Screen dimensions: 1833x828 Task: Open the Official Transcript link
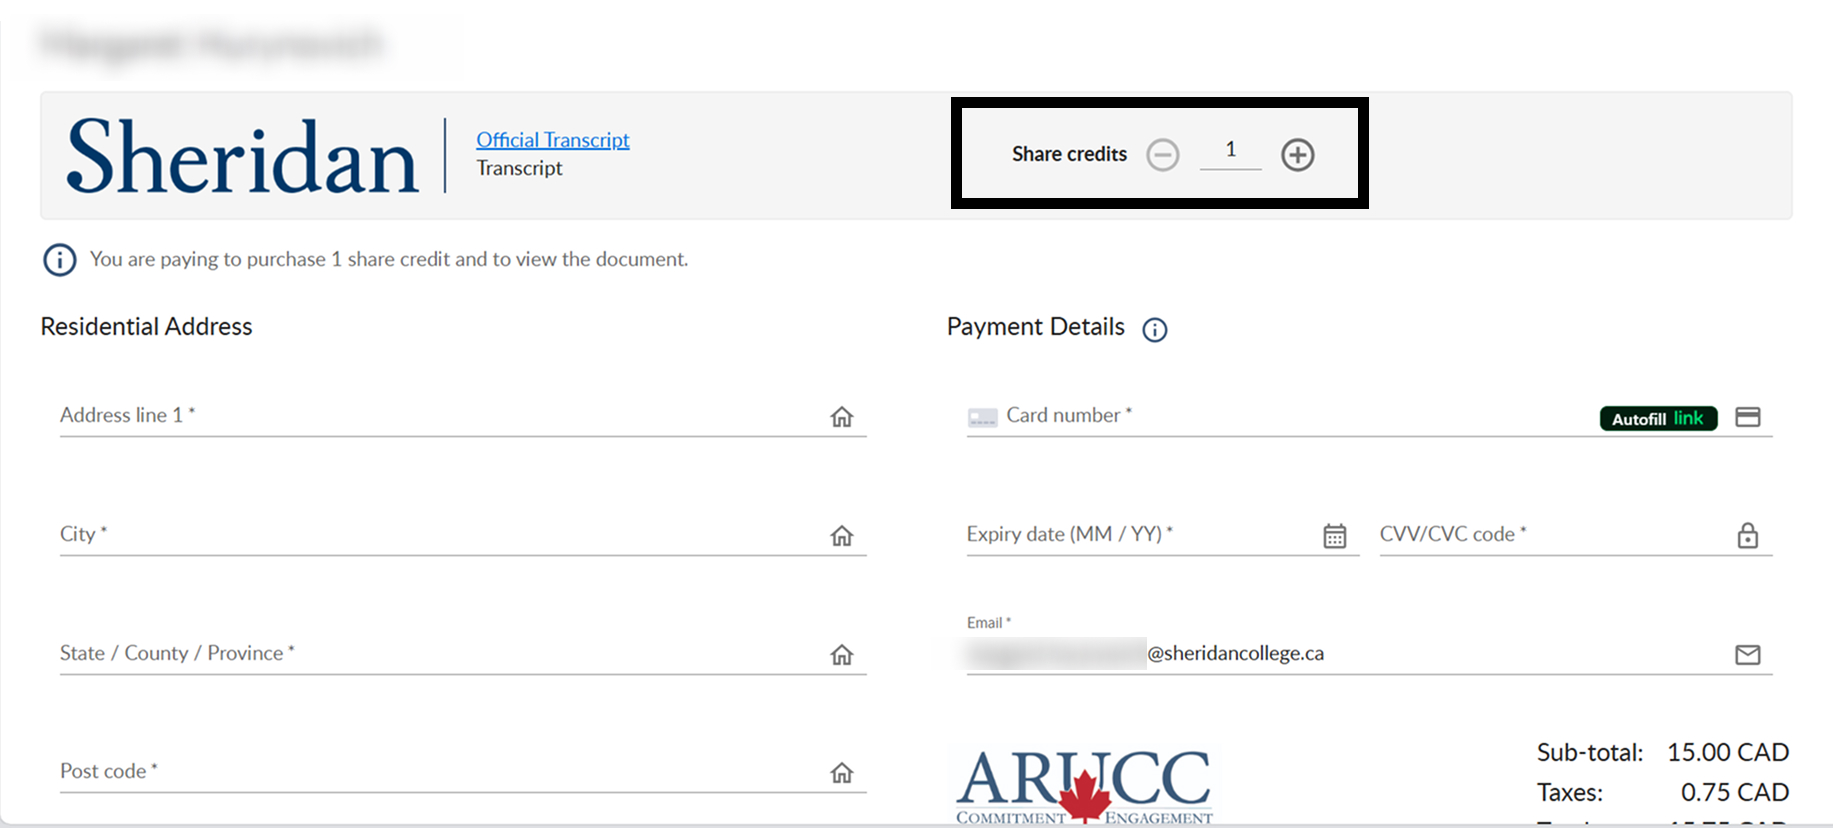553,140
